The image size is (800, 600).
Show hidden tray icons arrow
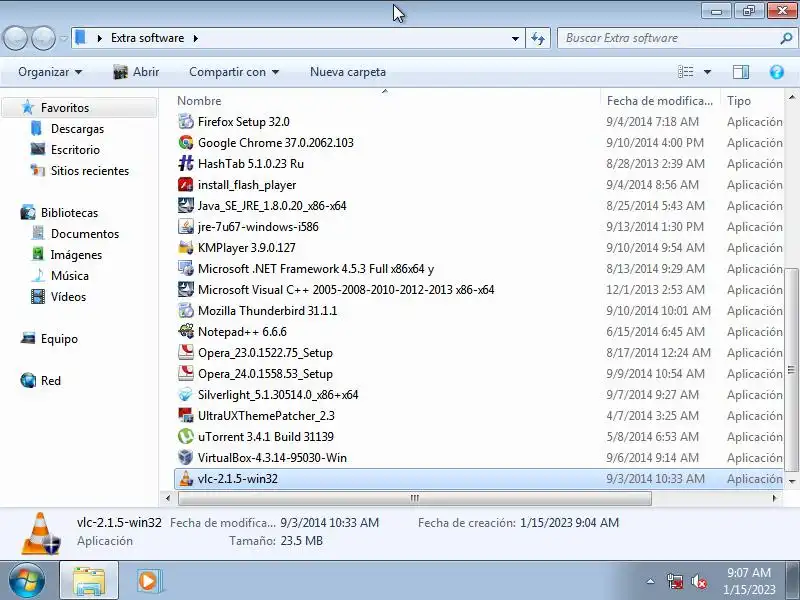tap(651, 581)
